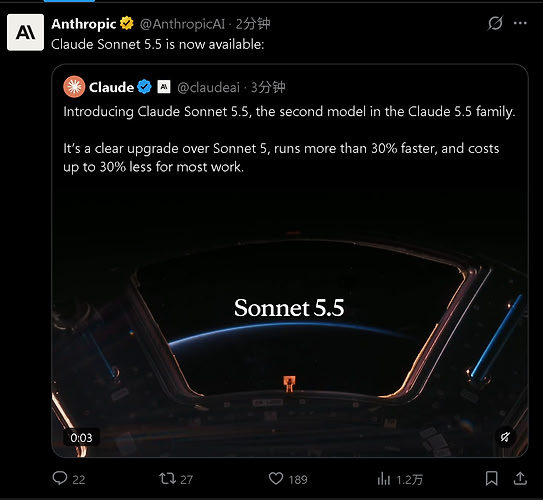Open the quoted tweet text
543x500 pixels.
click(289, 139)
